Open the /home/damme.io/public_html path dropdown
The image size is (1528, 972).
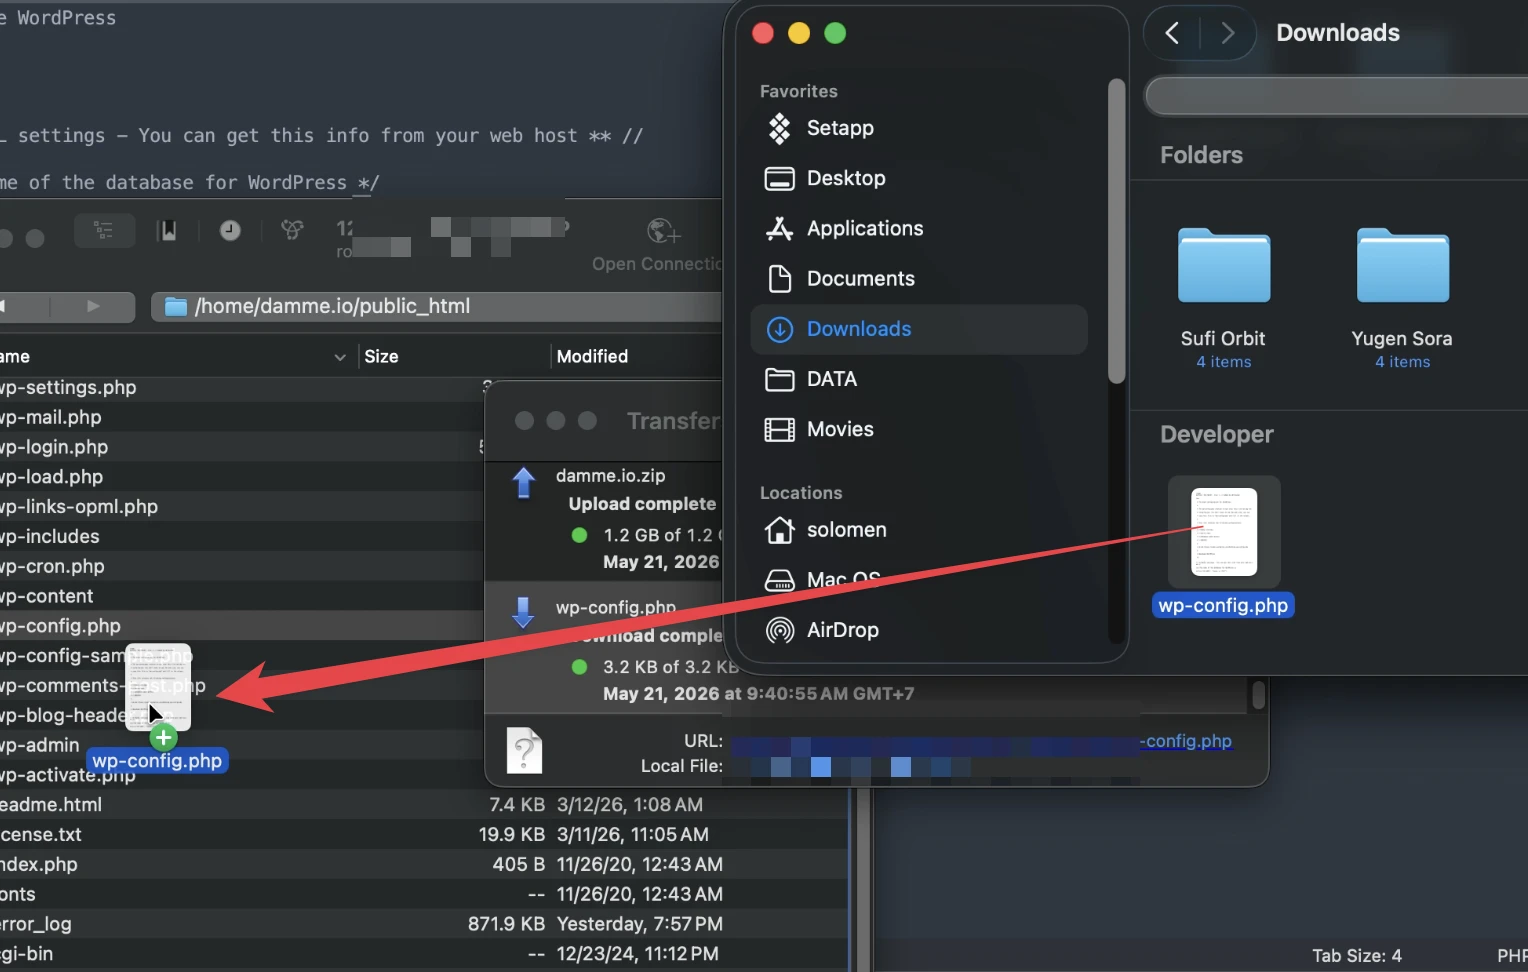click(437, 306)
